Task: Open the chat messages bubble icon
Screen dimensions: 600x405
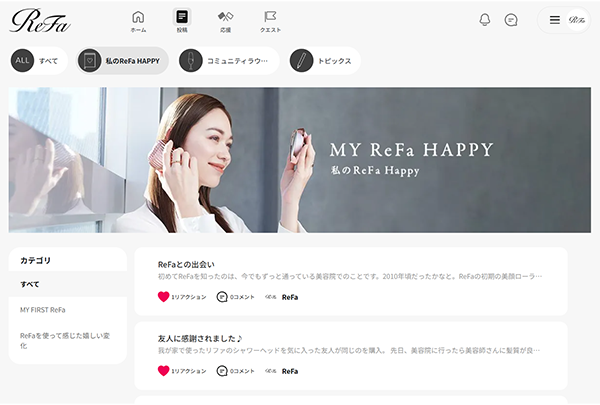Action: pyautogui.click(x=511, y=20)
